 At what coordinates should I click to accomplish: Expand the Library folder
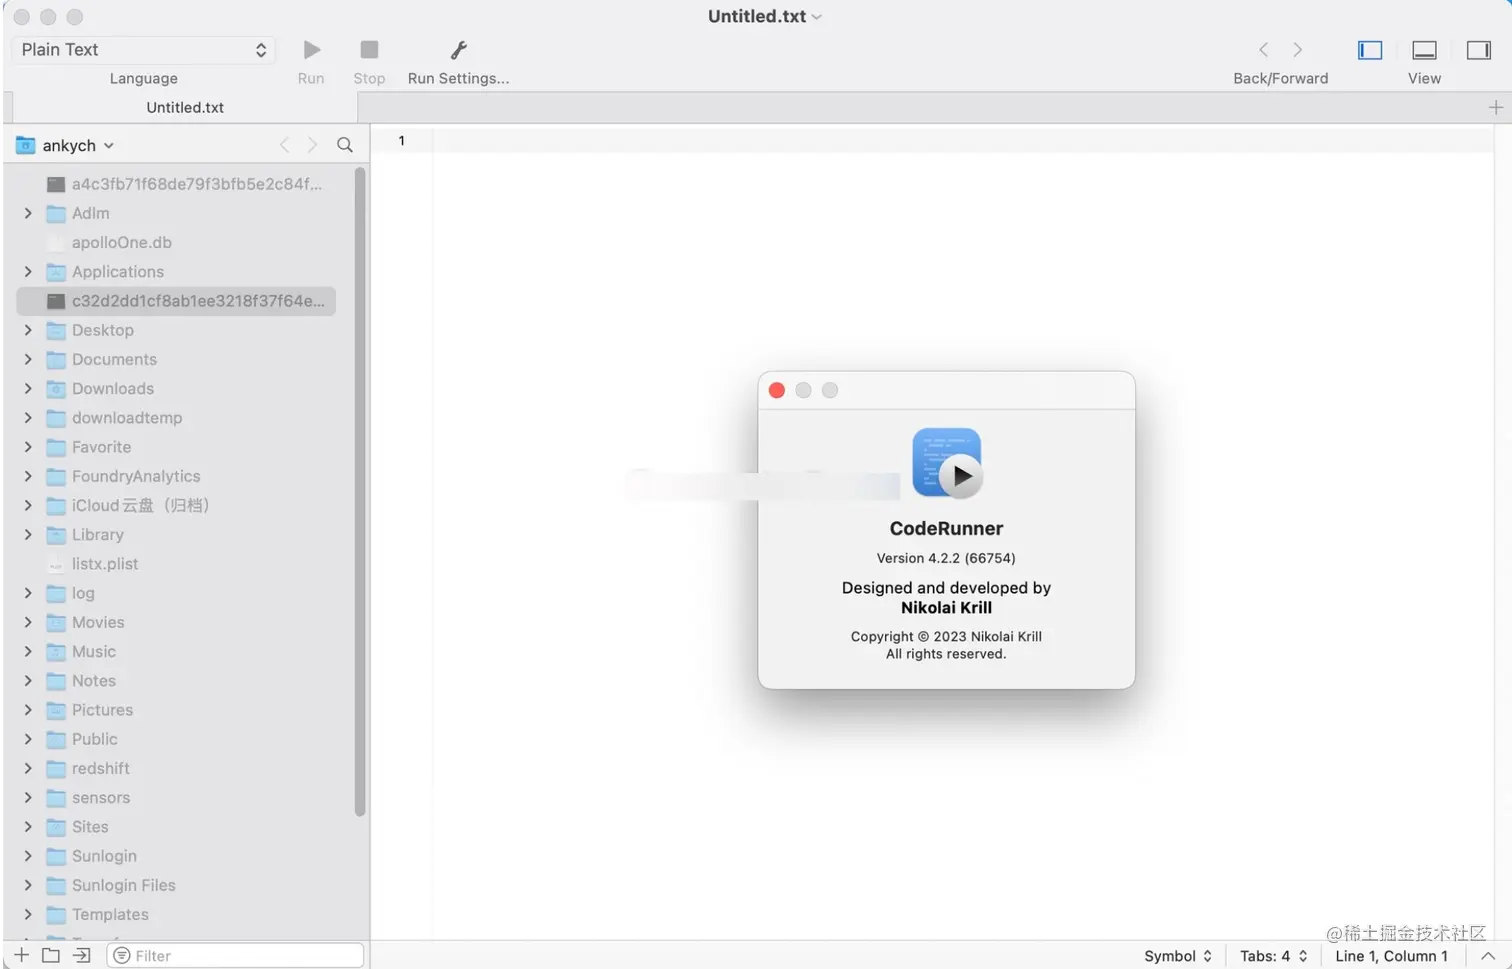pos(28,535)
